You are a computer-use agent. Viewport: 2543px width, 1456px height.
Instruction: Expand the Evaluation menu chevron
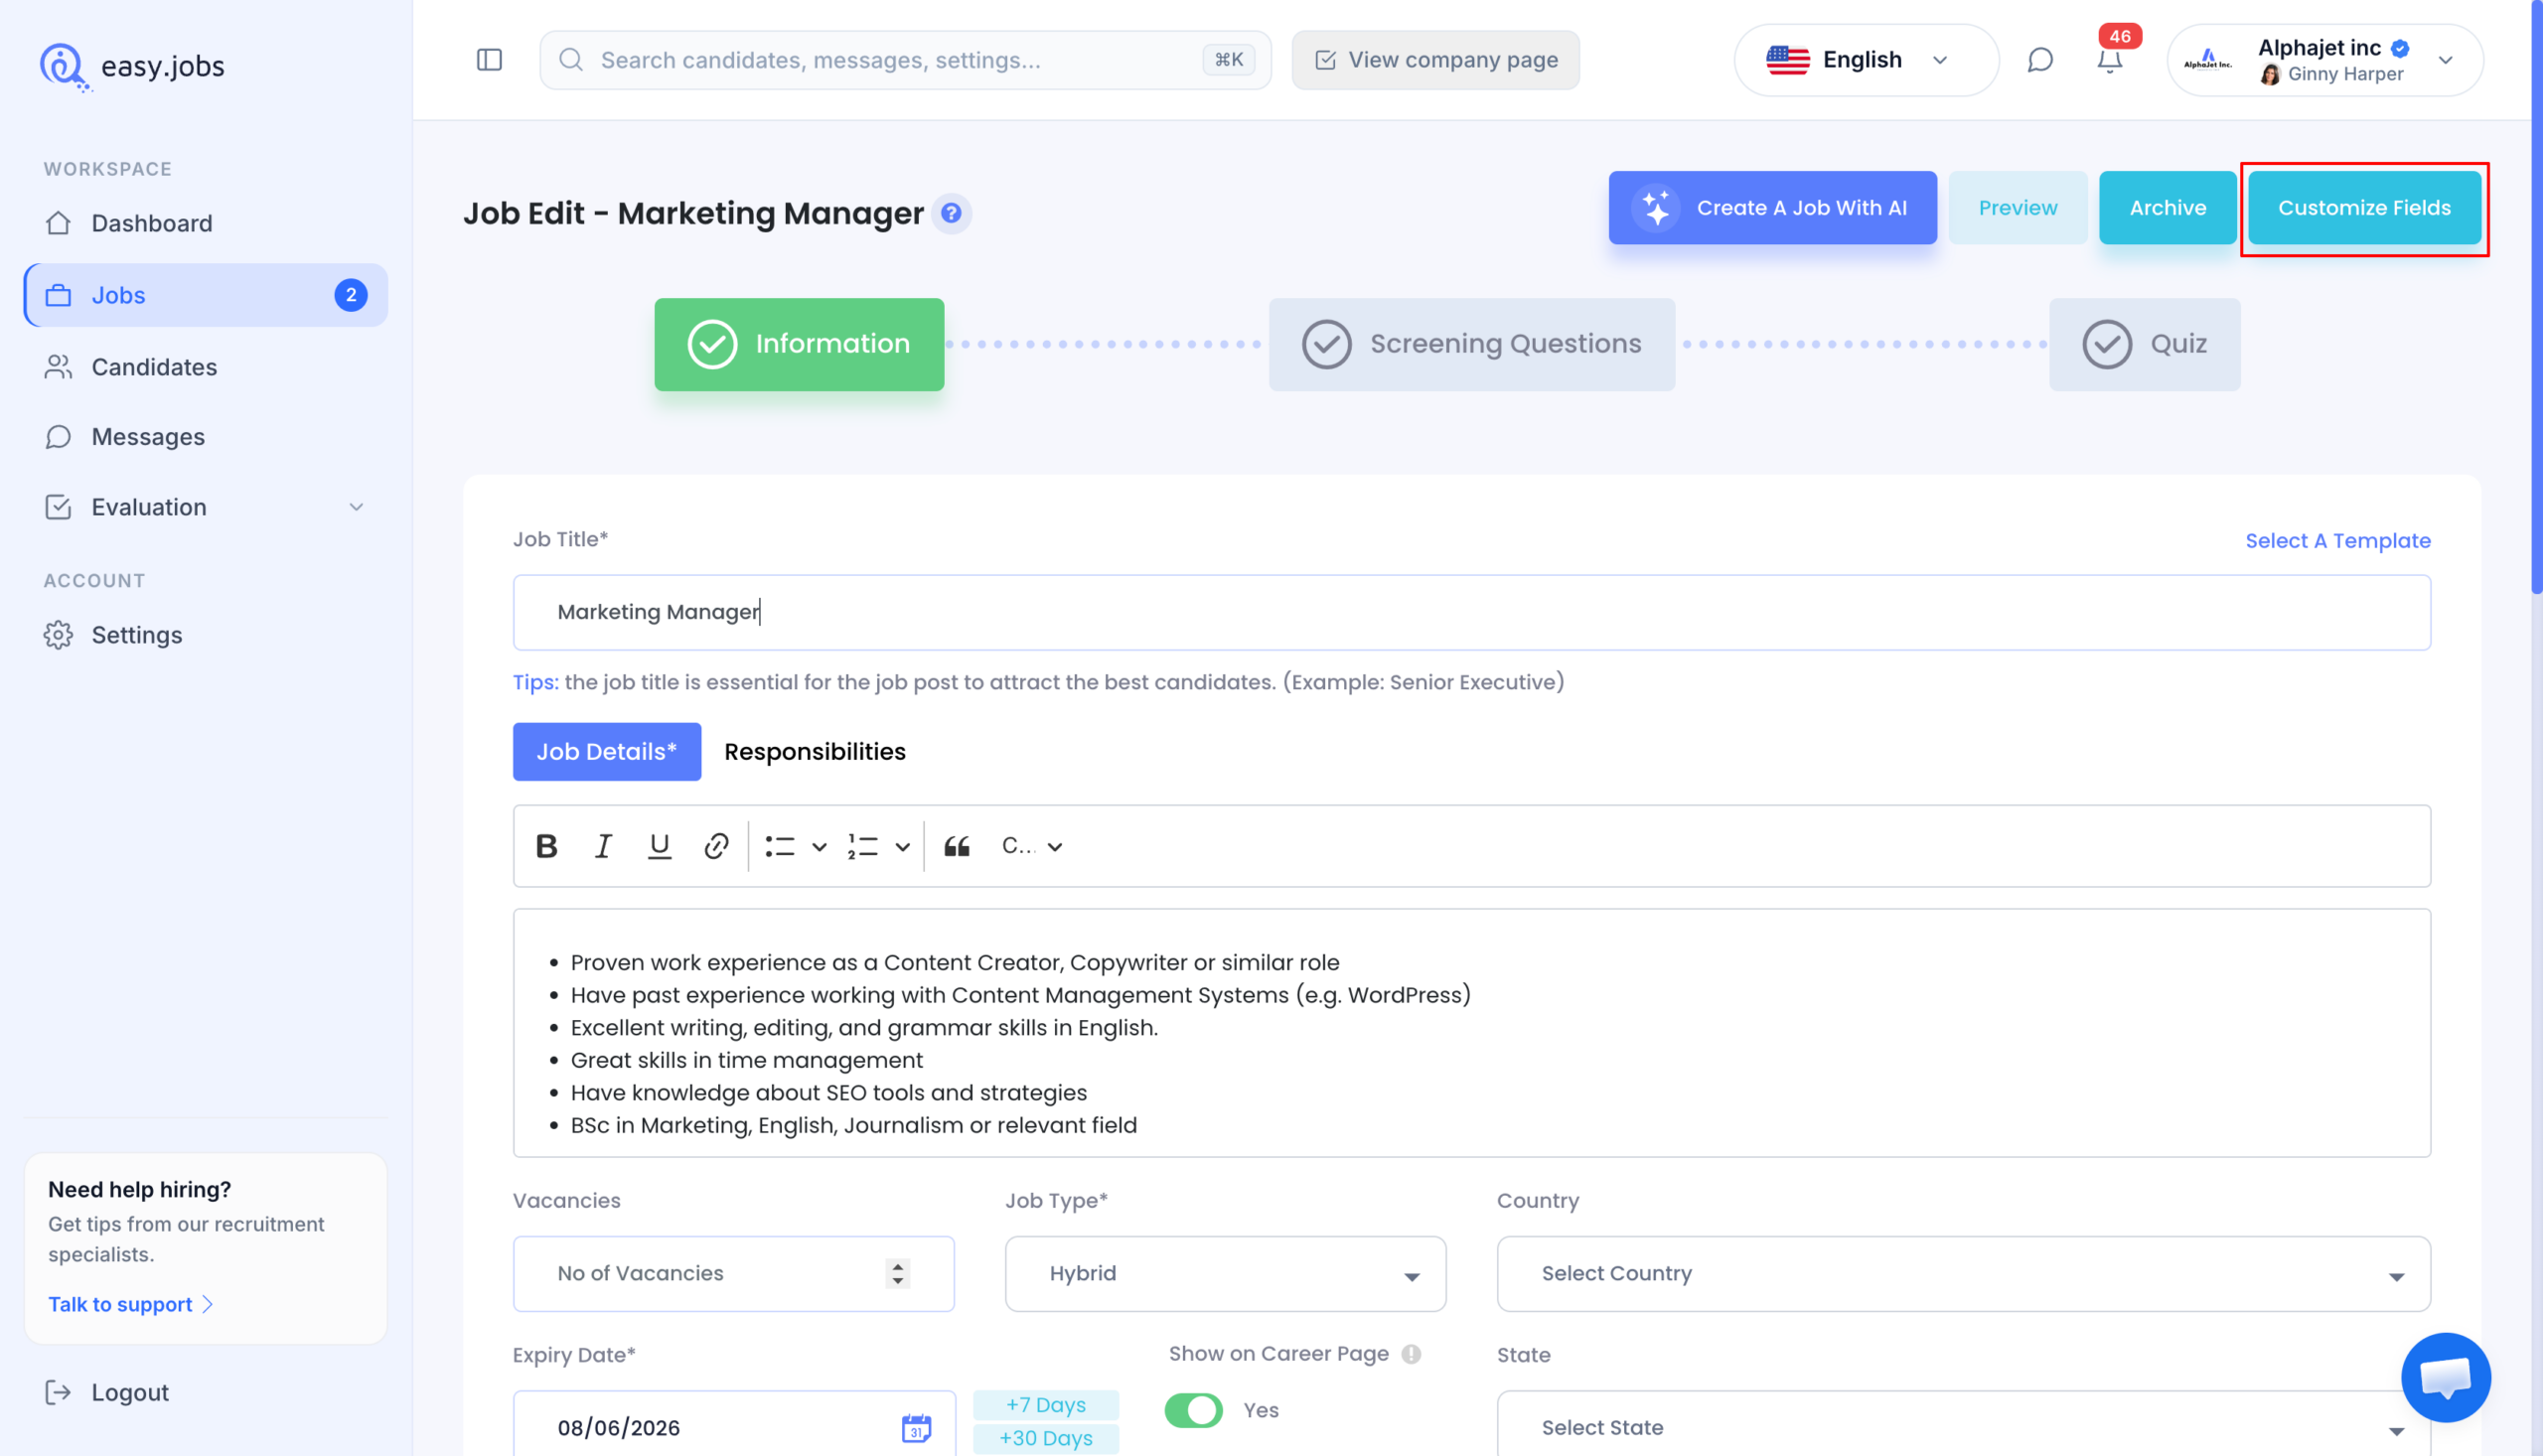tap(356, 507)
